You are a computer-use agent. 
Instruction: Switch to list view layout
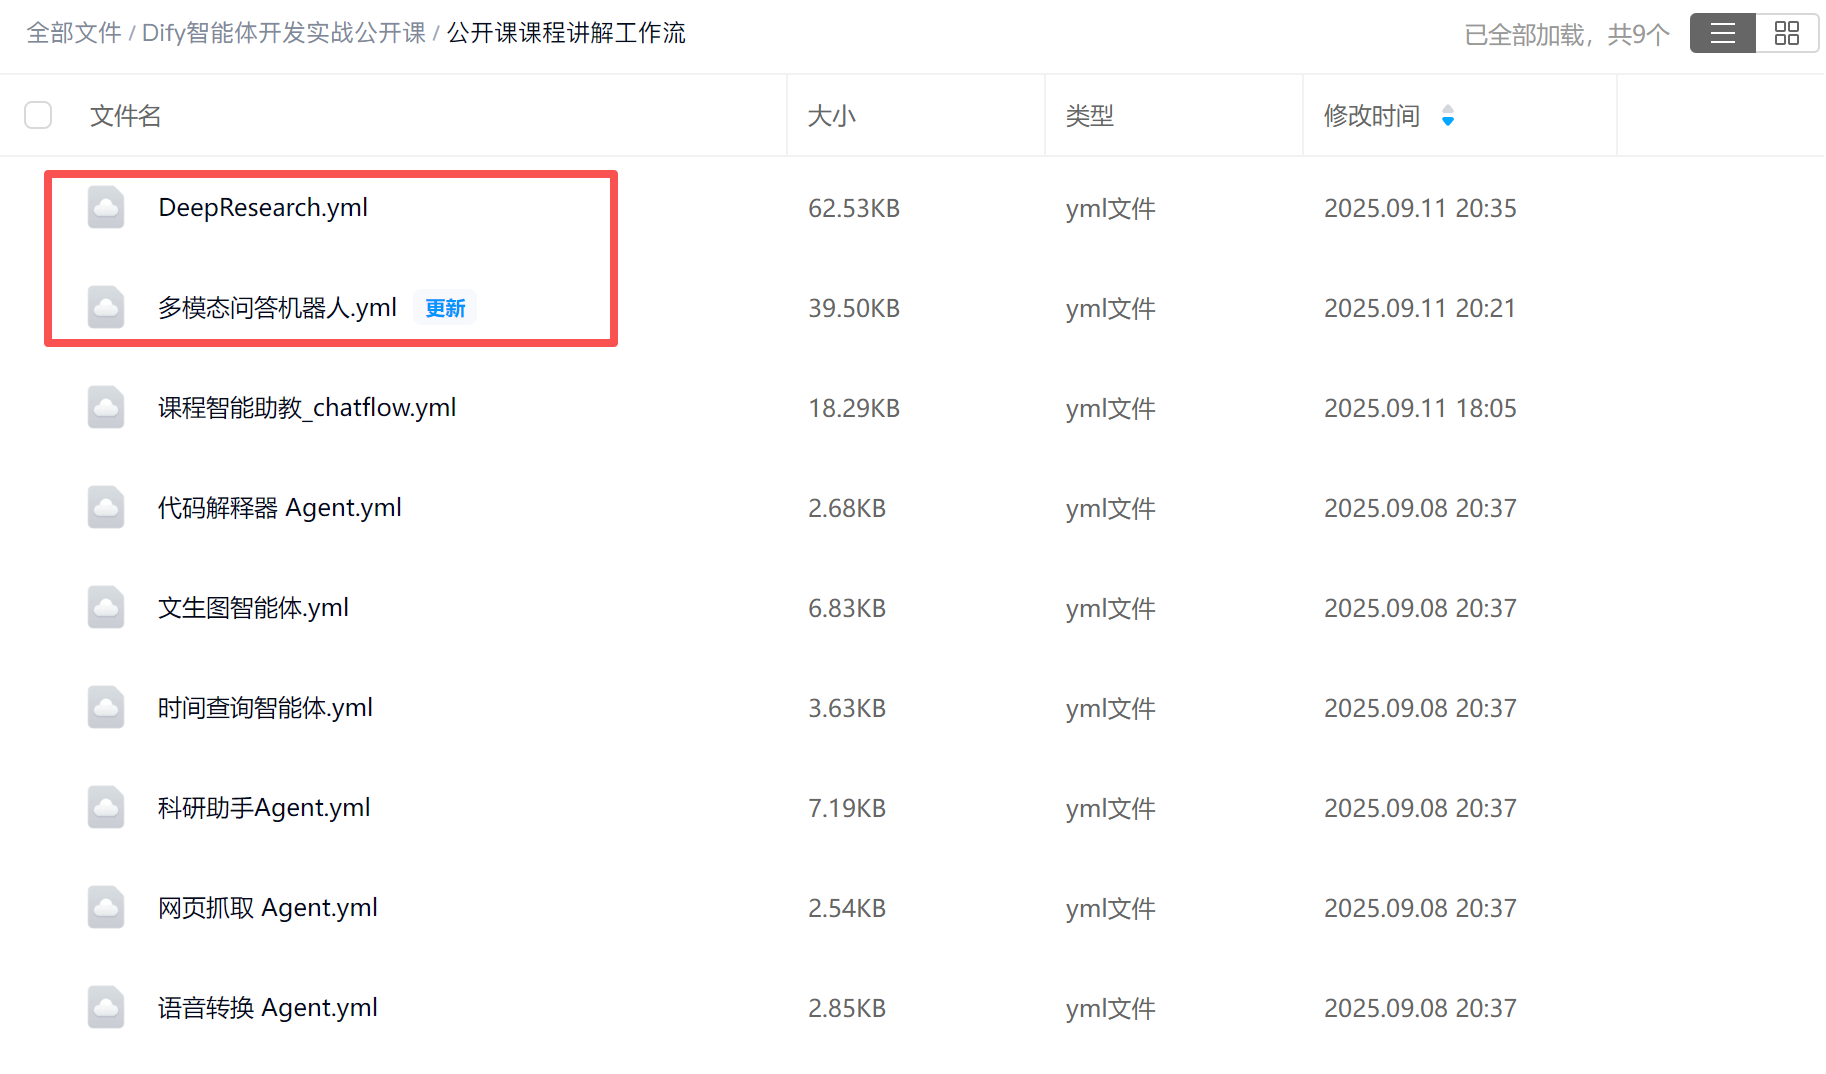pyautogui.click(x=1722, y=33)
